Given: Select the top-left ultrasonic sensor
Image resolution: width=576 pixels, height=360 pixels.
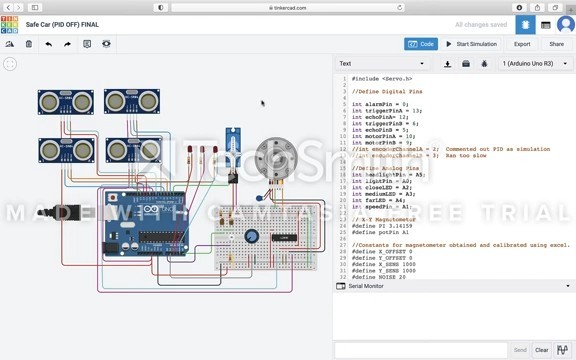Looking at the screenshot, I should tap(66, 102).
